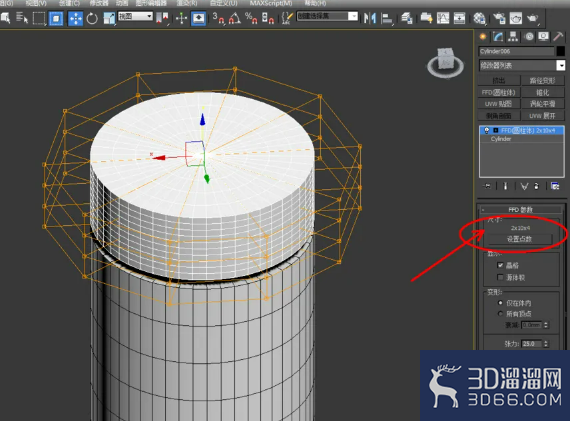Collapse the FFD 参数 rollout header

(521, 210)
